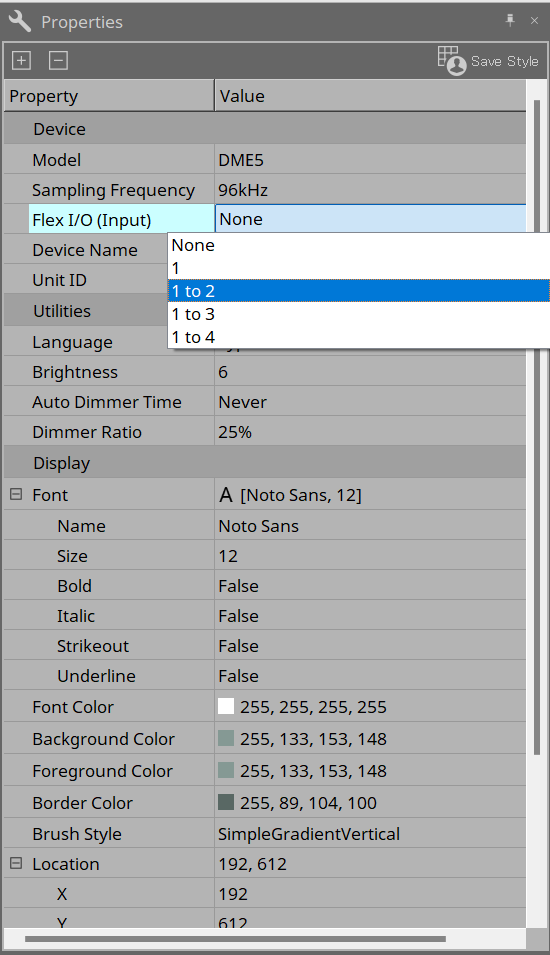Screen dimensions: 550x955
Task: Pin the Properties panel
Action: 510,21
